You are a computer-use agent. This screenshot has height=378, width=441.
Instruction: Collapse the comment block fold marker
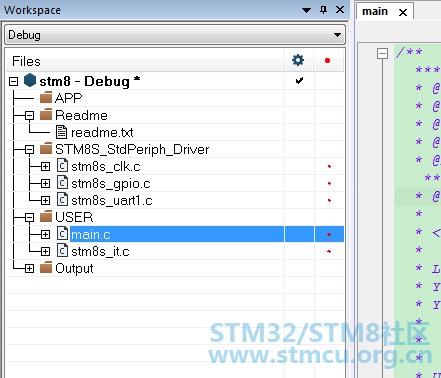(383, 53)
